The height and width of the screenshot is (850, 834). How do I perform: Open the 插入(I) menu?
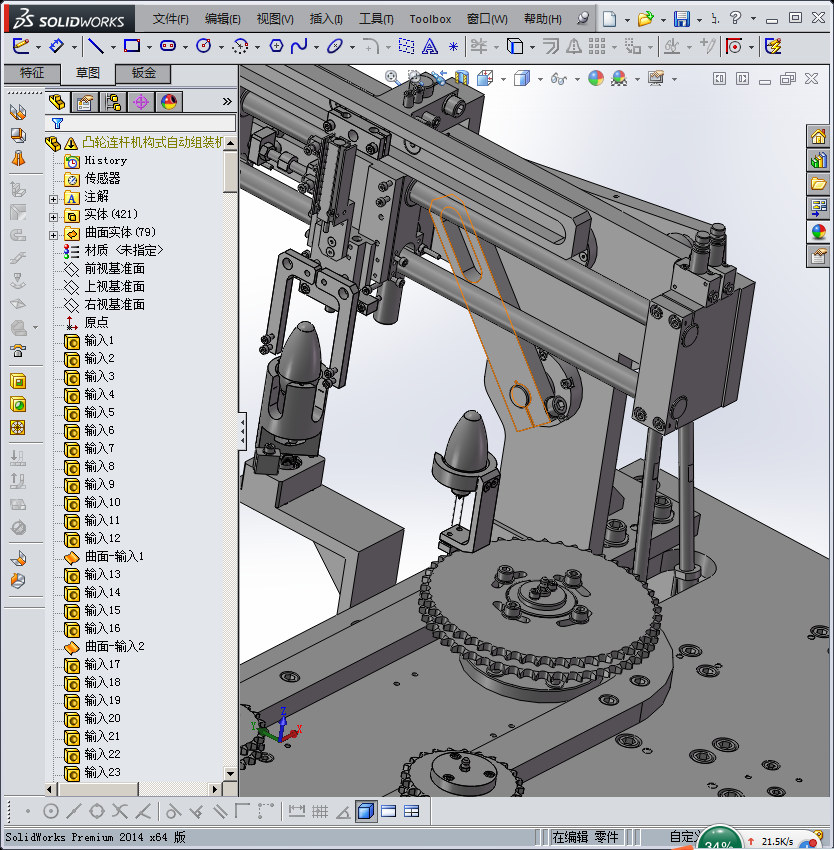(326, 19)
